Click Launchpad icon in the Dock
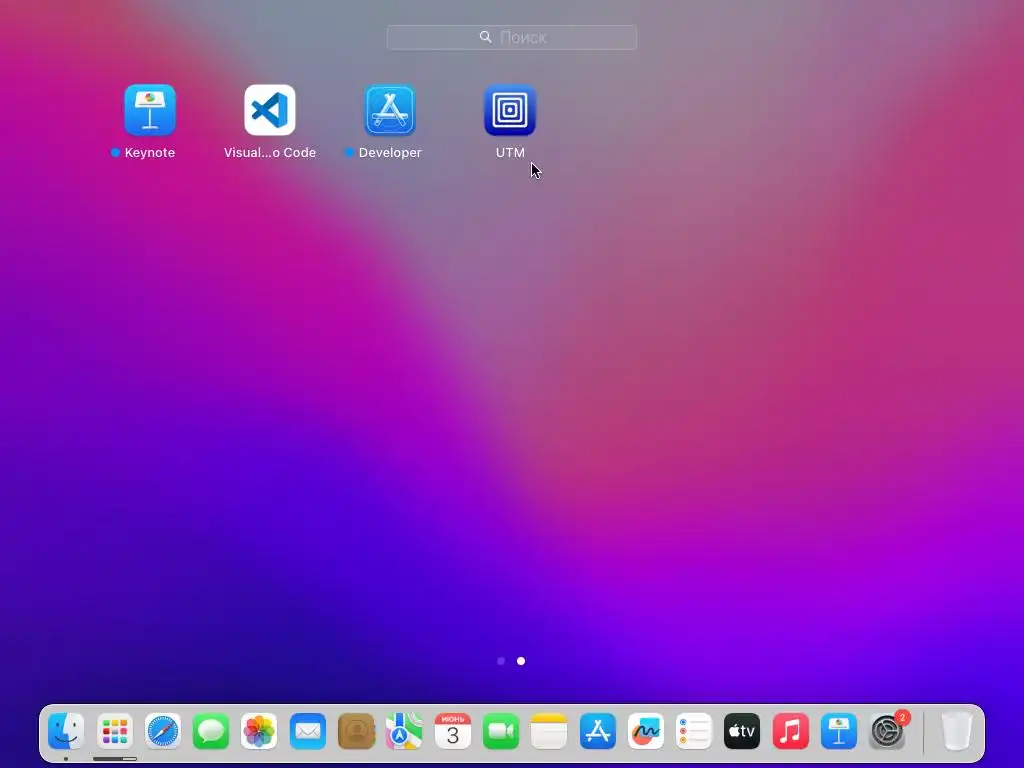 (x=115, y=731)
